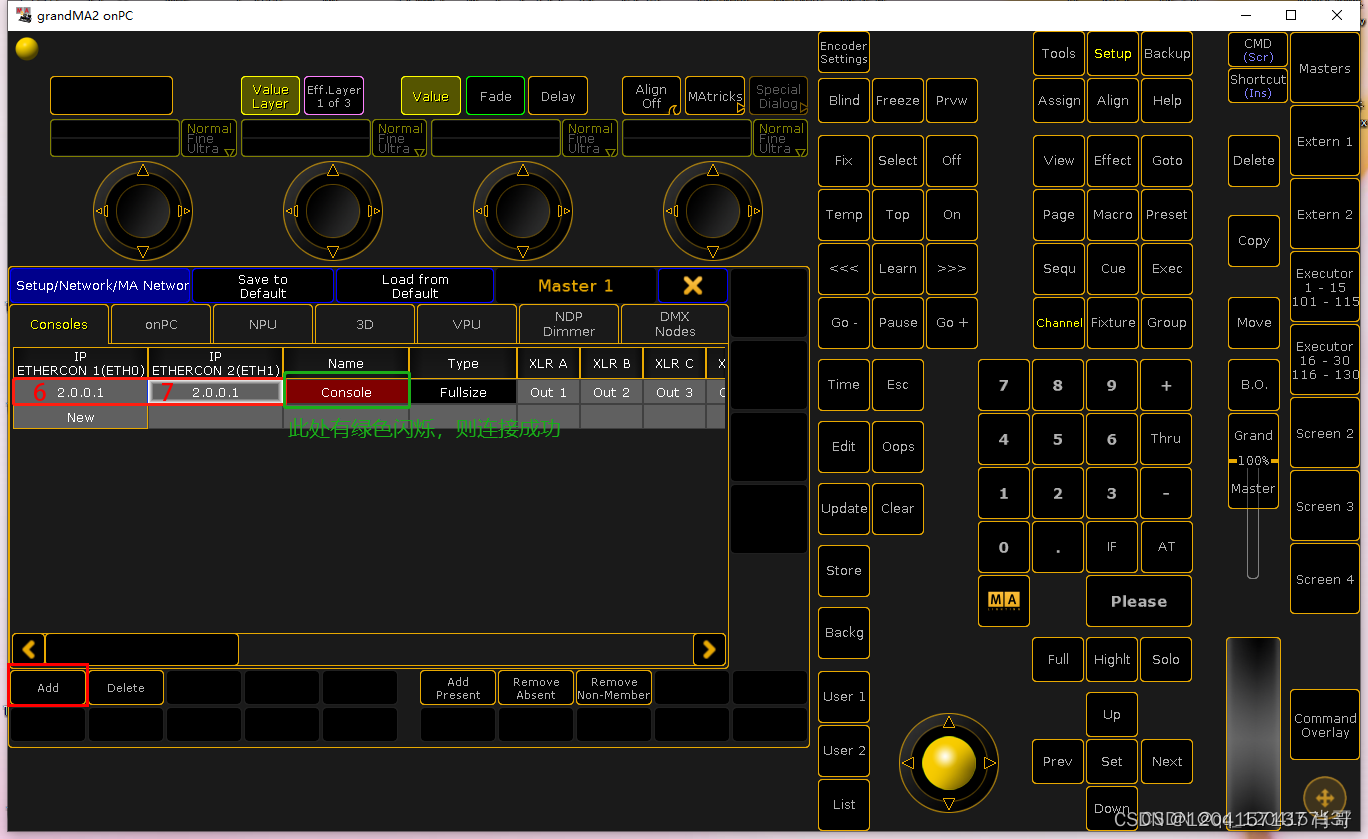Open Encoder Settings
Screen dimensions: 1368x839
(844, 52)
